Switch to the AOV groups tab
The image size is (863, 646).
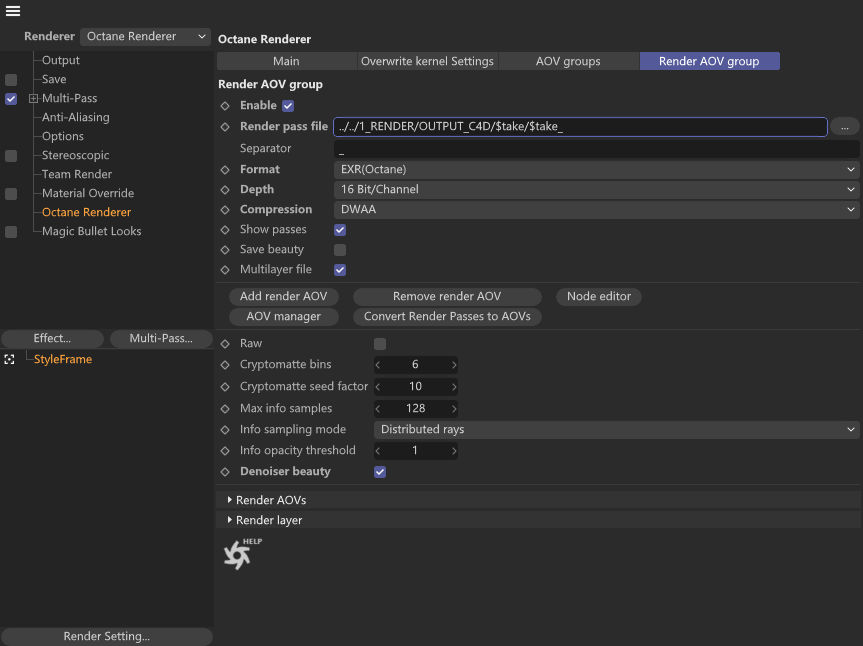[x=568, y=61]
